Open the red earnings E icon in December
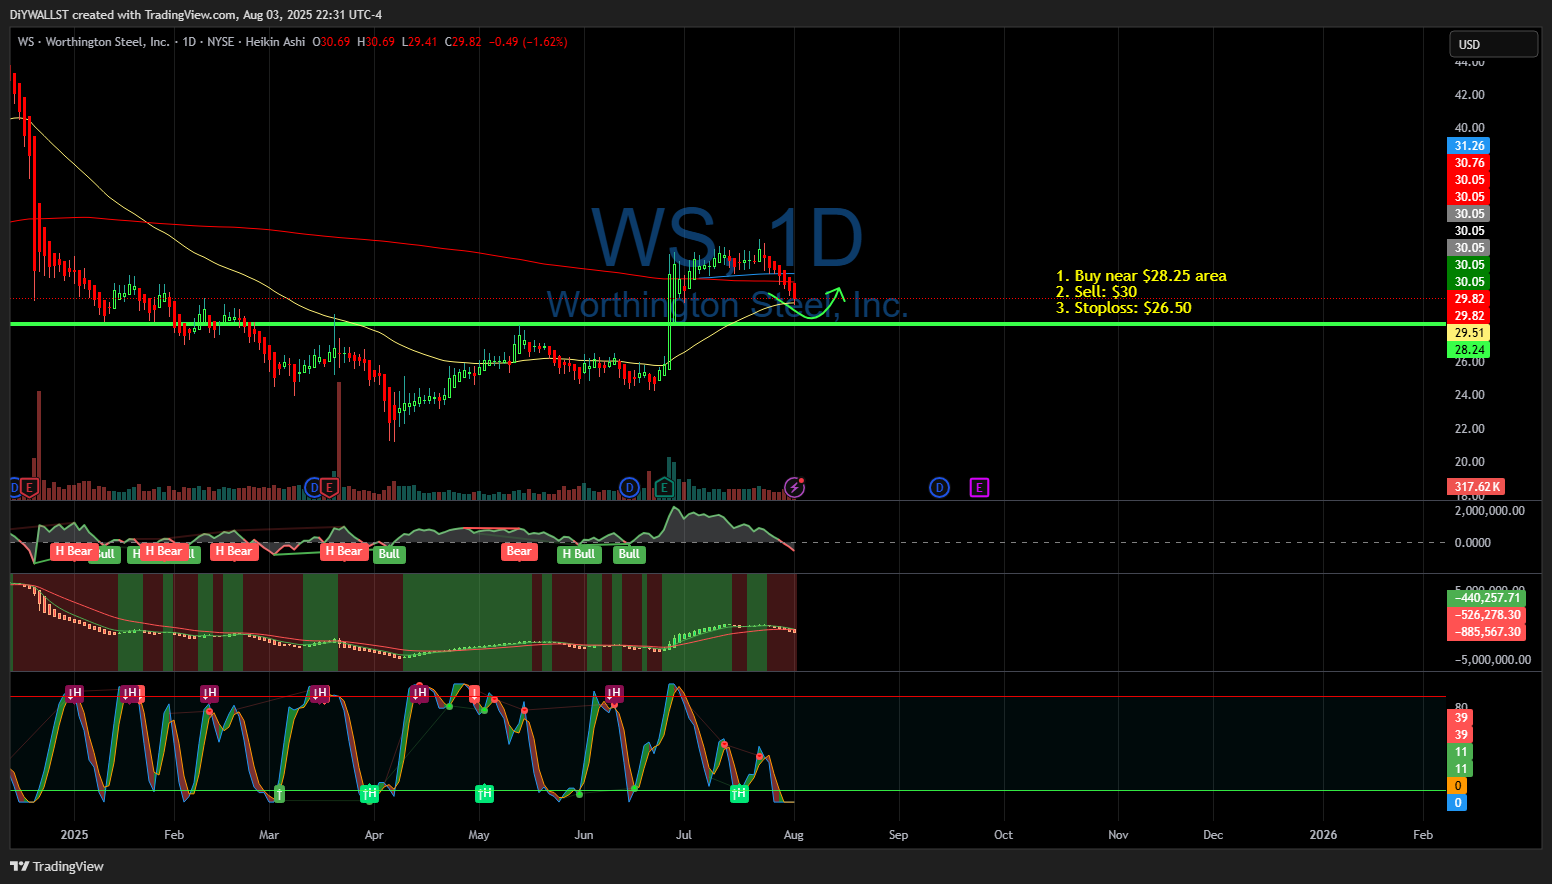 tap(29, 487)
